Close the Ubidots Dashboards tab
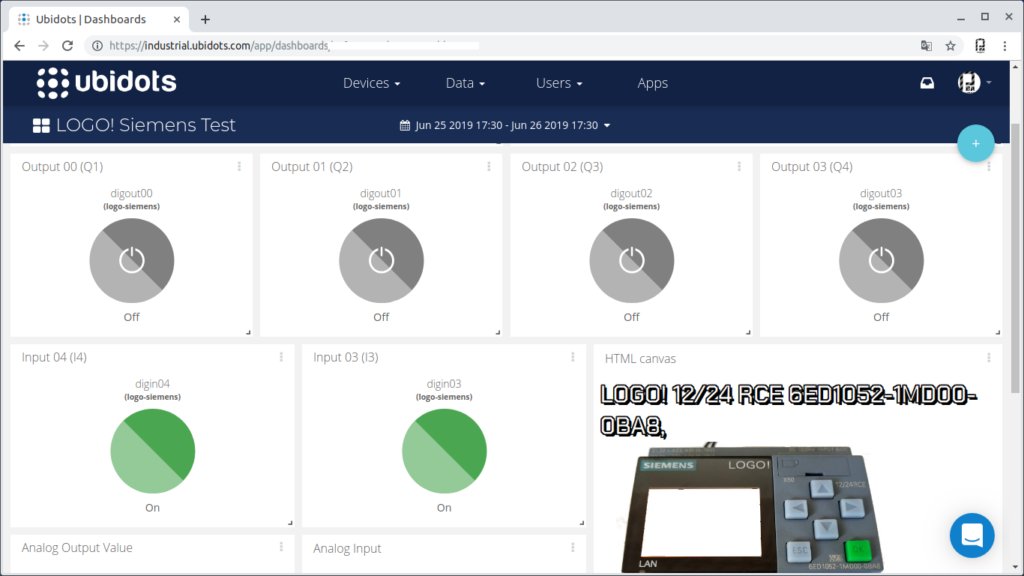 click(x=176, y=20)
